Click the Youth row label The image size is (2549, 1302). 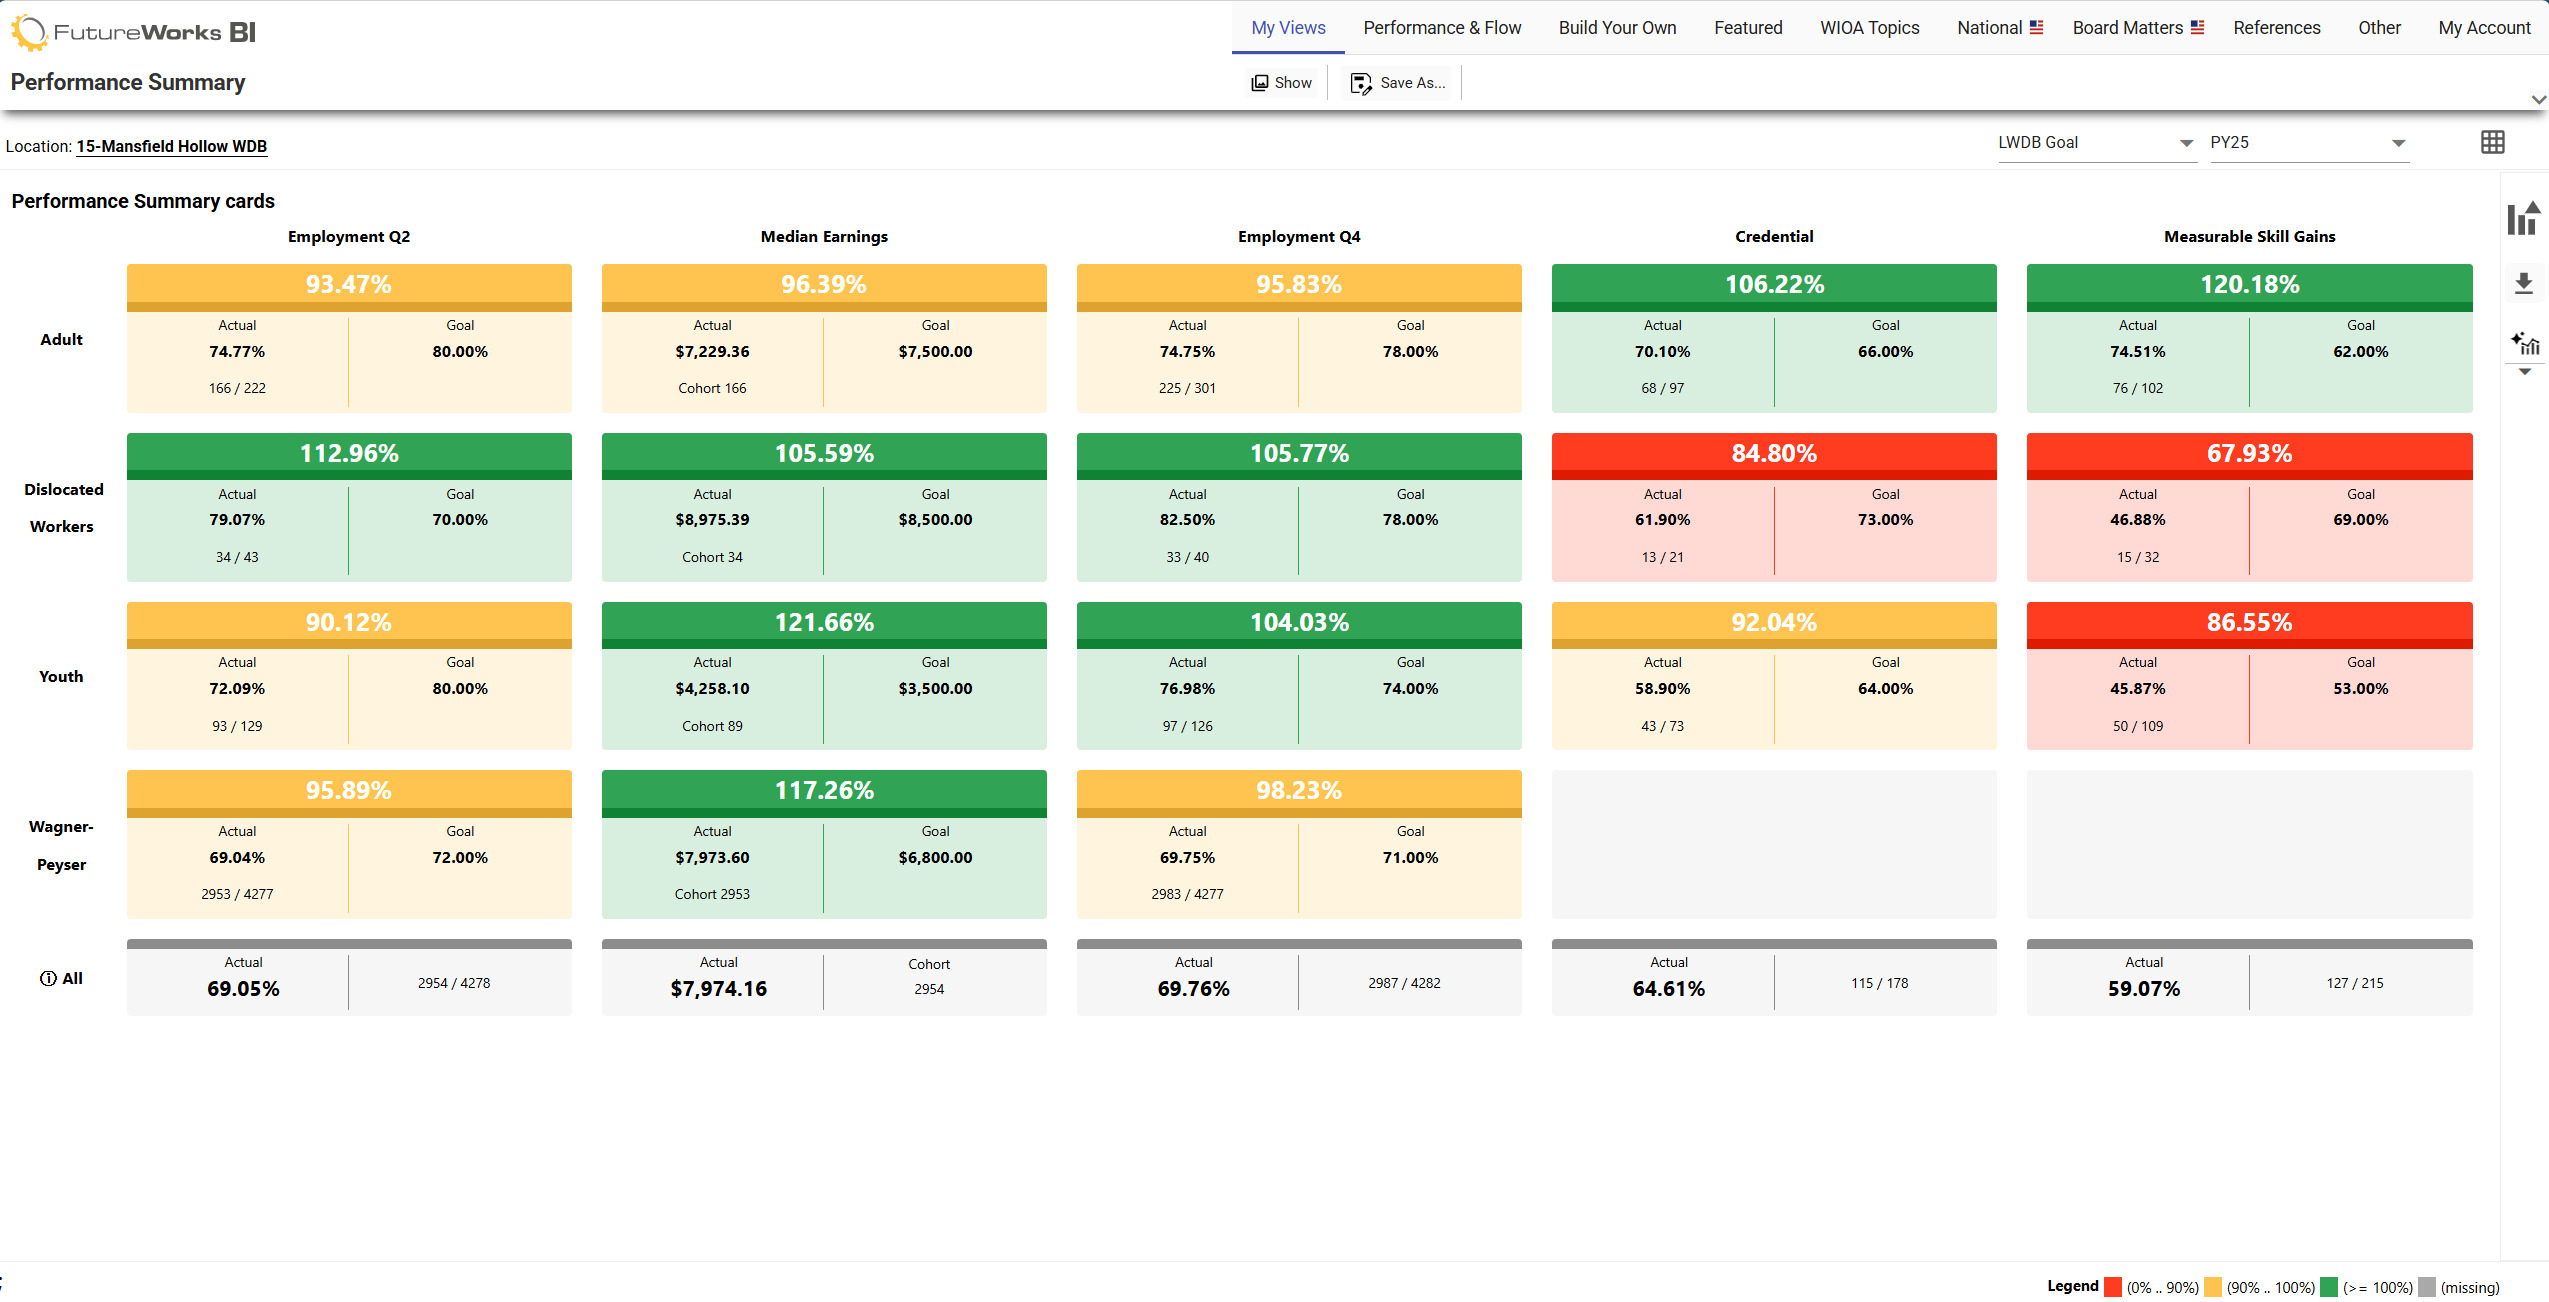(61, 677)
